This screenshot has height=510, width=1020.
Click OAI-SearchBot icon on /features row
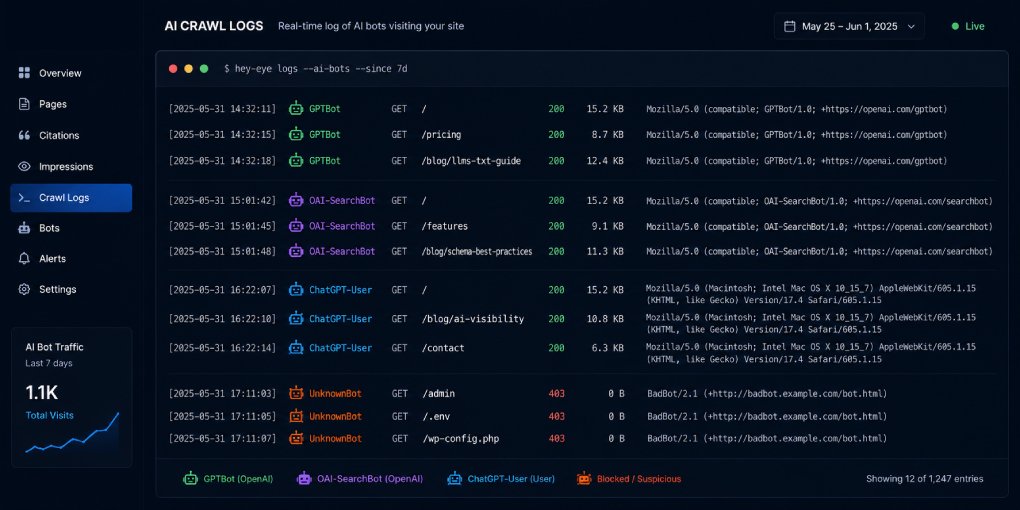296,226
